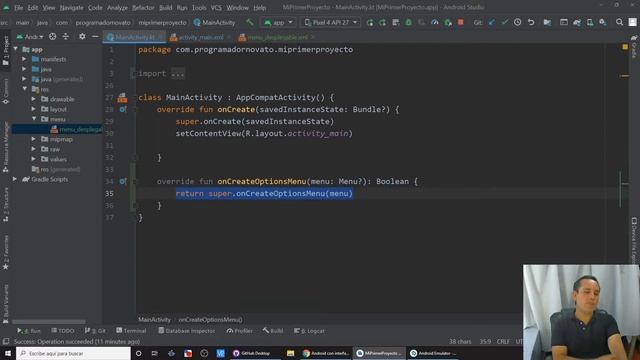640x360 pixels.
Task: Expand the java folder arrow
Action: (24, 69)
